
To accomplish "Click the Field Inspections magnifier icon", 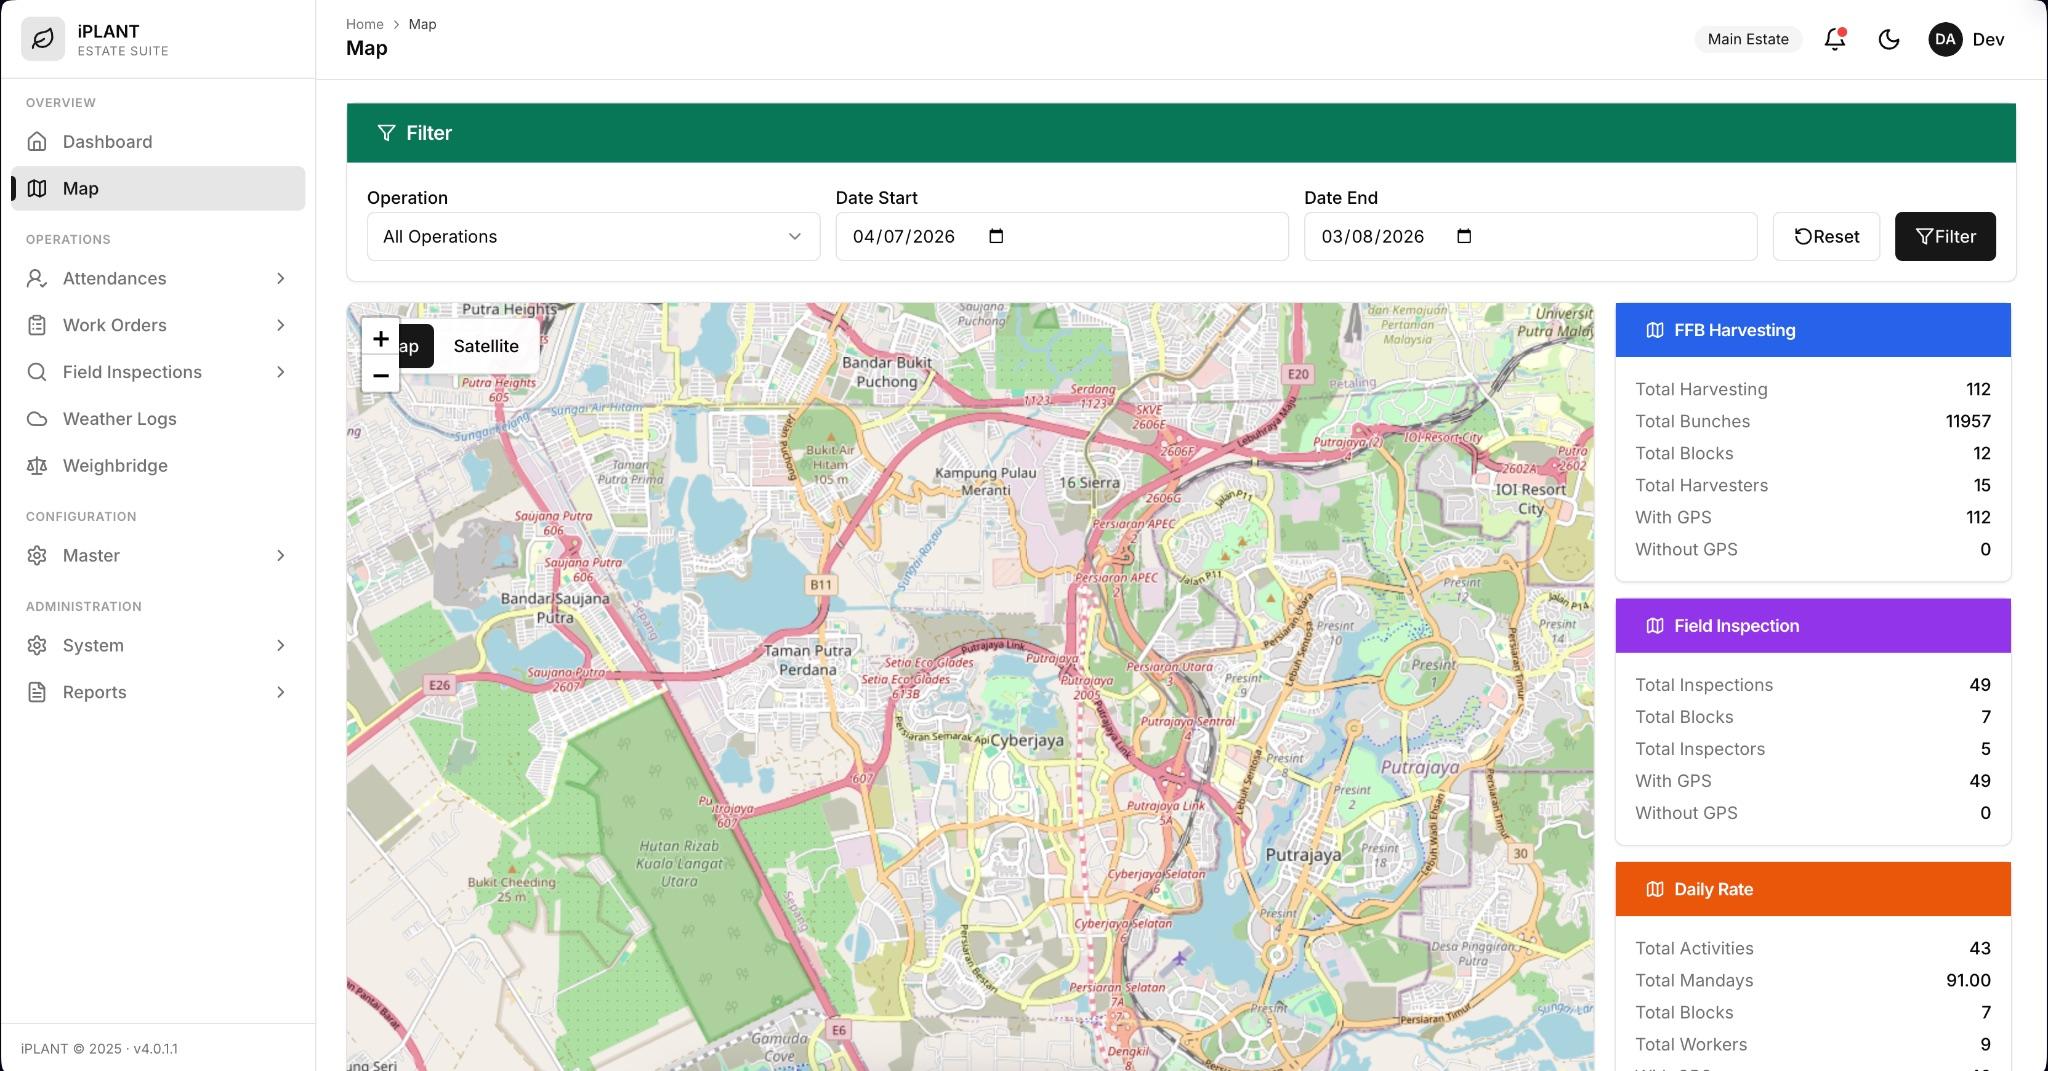I will [37, 372].
